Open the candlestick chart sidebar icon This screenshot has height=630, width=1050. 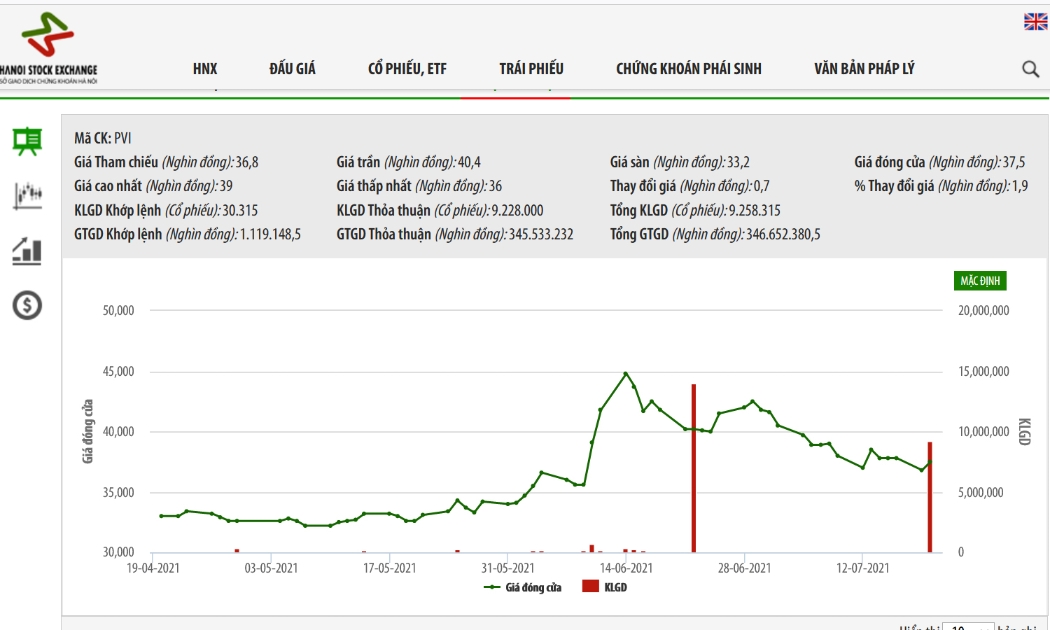coord(27,195)
